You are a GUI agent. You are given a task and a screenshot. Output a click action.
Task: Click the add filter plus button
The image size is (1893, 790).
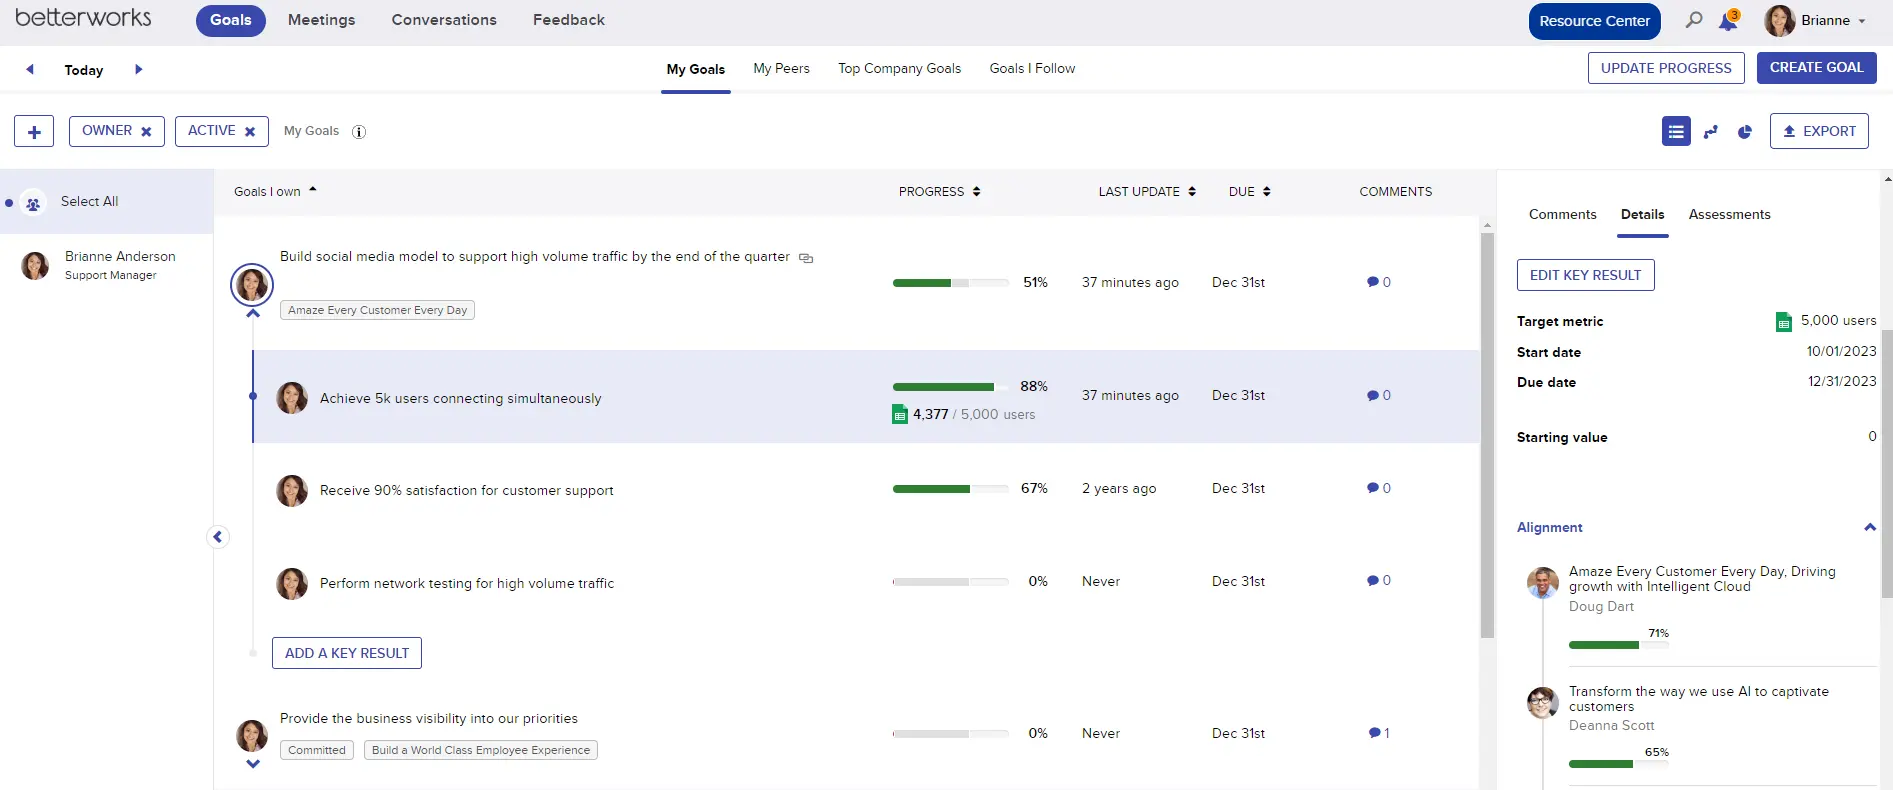tap(34, 131)
